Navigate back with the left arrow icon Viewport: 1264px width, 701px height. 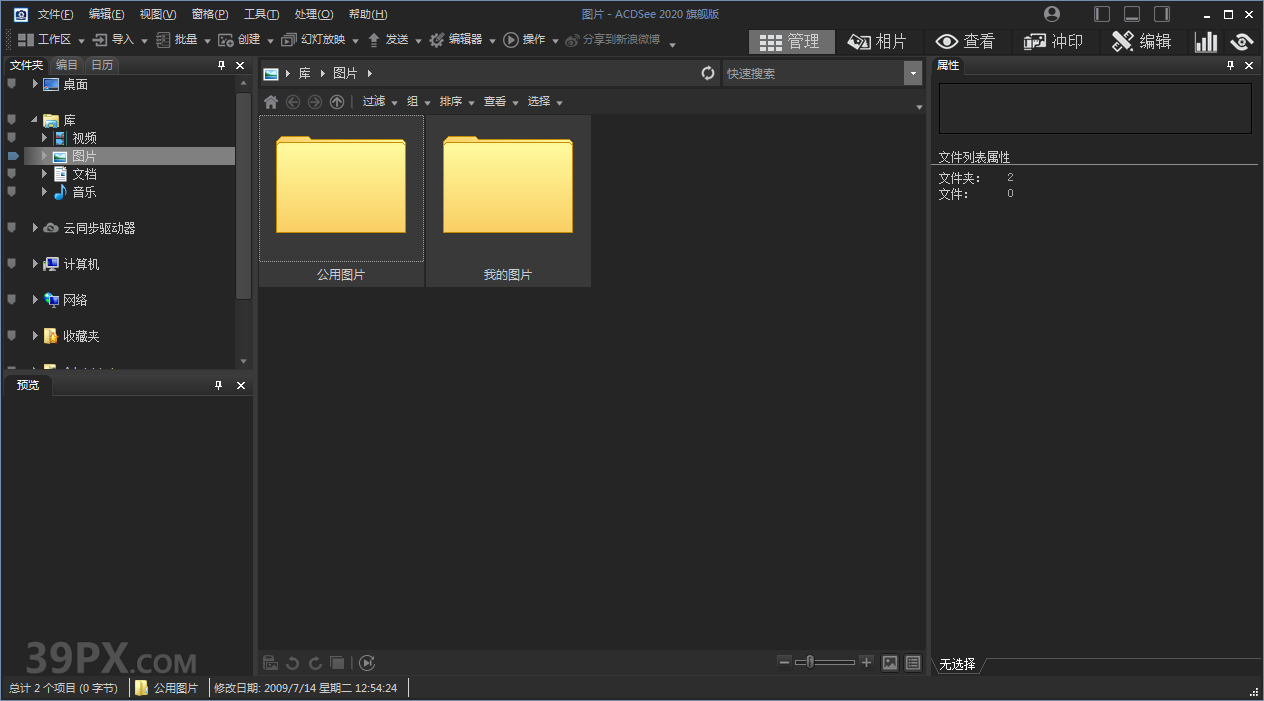(293, 102)
